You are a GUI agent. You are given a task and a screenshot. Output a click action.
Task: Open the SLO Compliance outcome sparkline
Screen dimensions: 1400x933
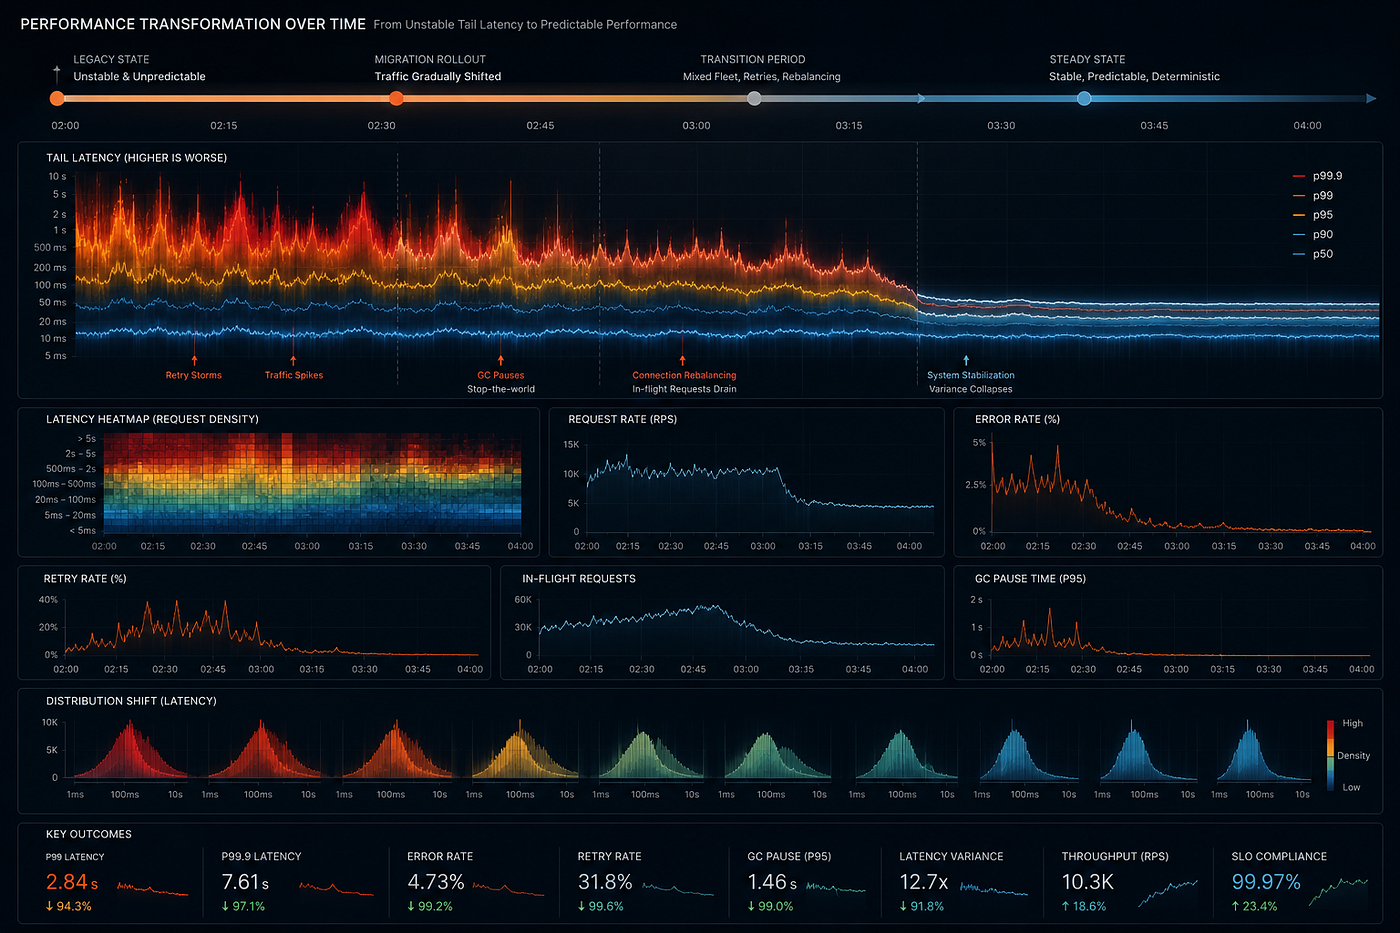[x=1339, y=893]
